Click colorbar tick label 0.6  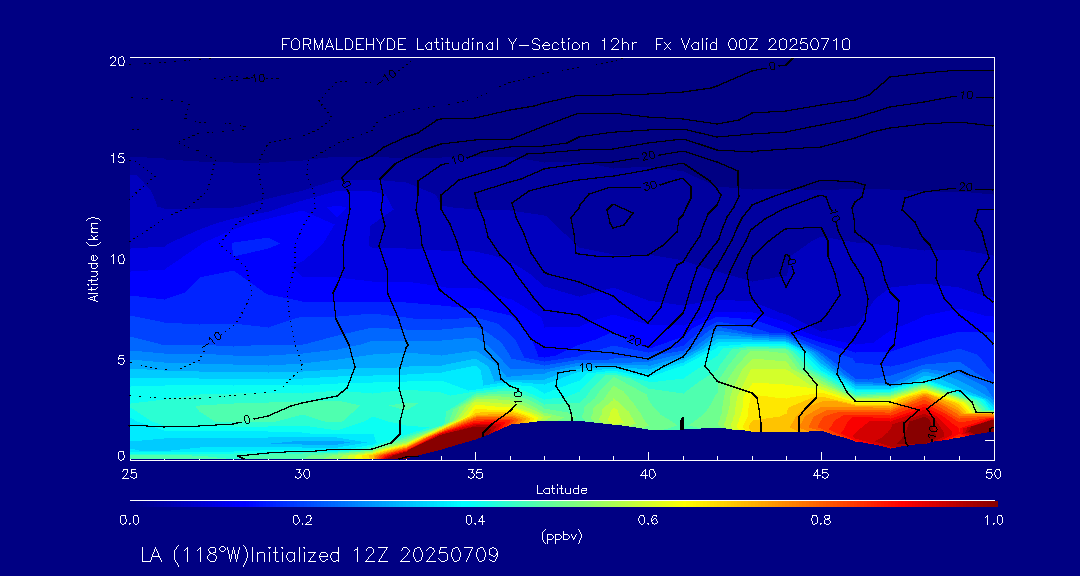[x=648, y=520]
